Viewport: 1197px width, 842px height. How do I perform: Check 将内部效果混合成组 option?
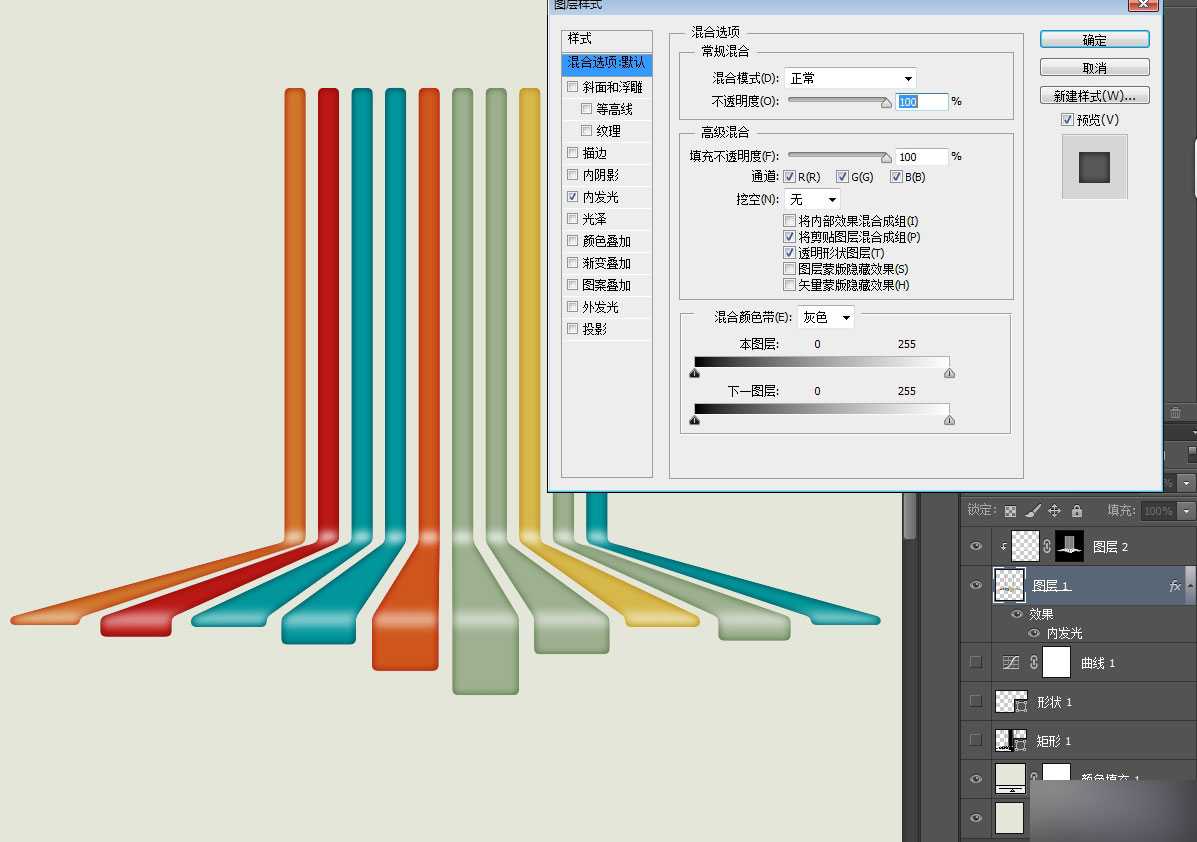point(789,221)
